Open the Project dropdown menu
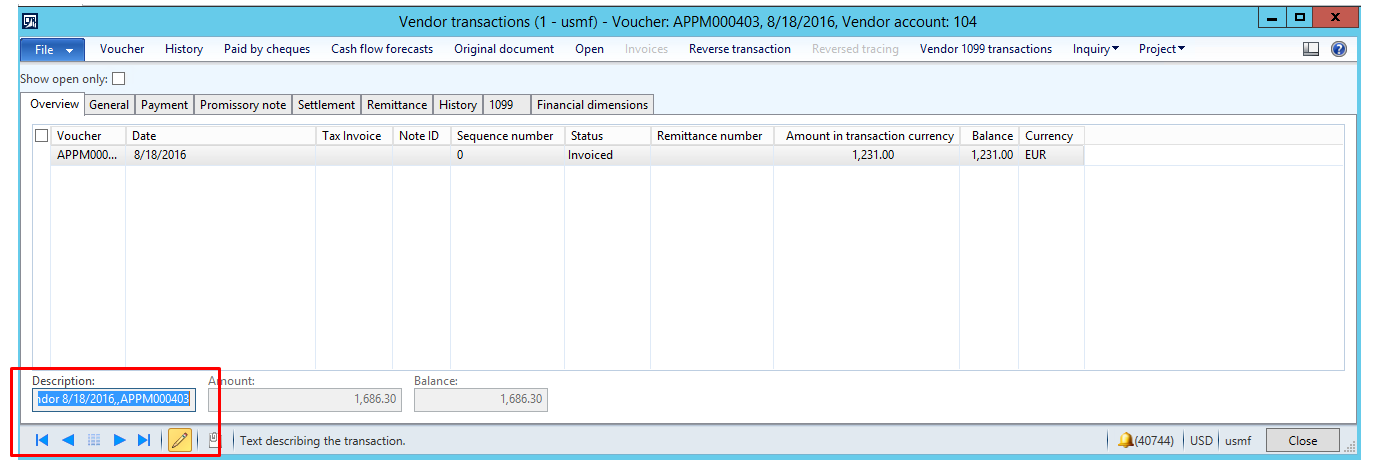Screen dimensions: 1380x466 [x=1161, y=49]
